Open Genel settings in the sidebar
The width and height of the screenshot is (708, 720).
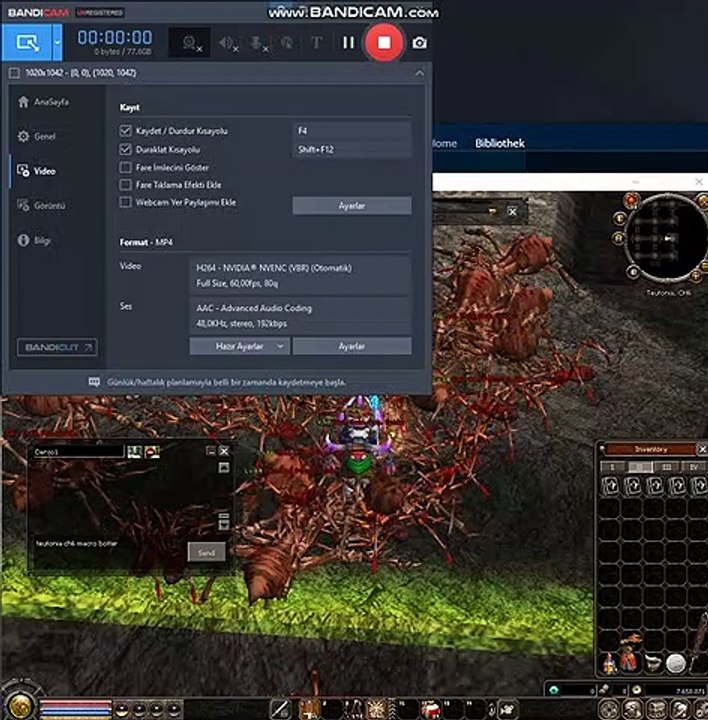tap(37, 136)
